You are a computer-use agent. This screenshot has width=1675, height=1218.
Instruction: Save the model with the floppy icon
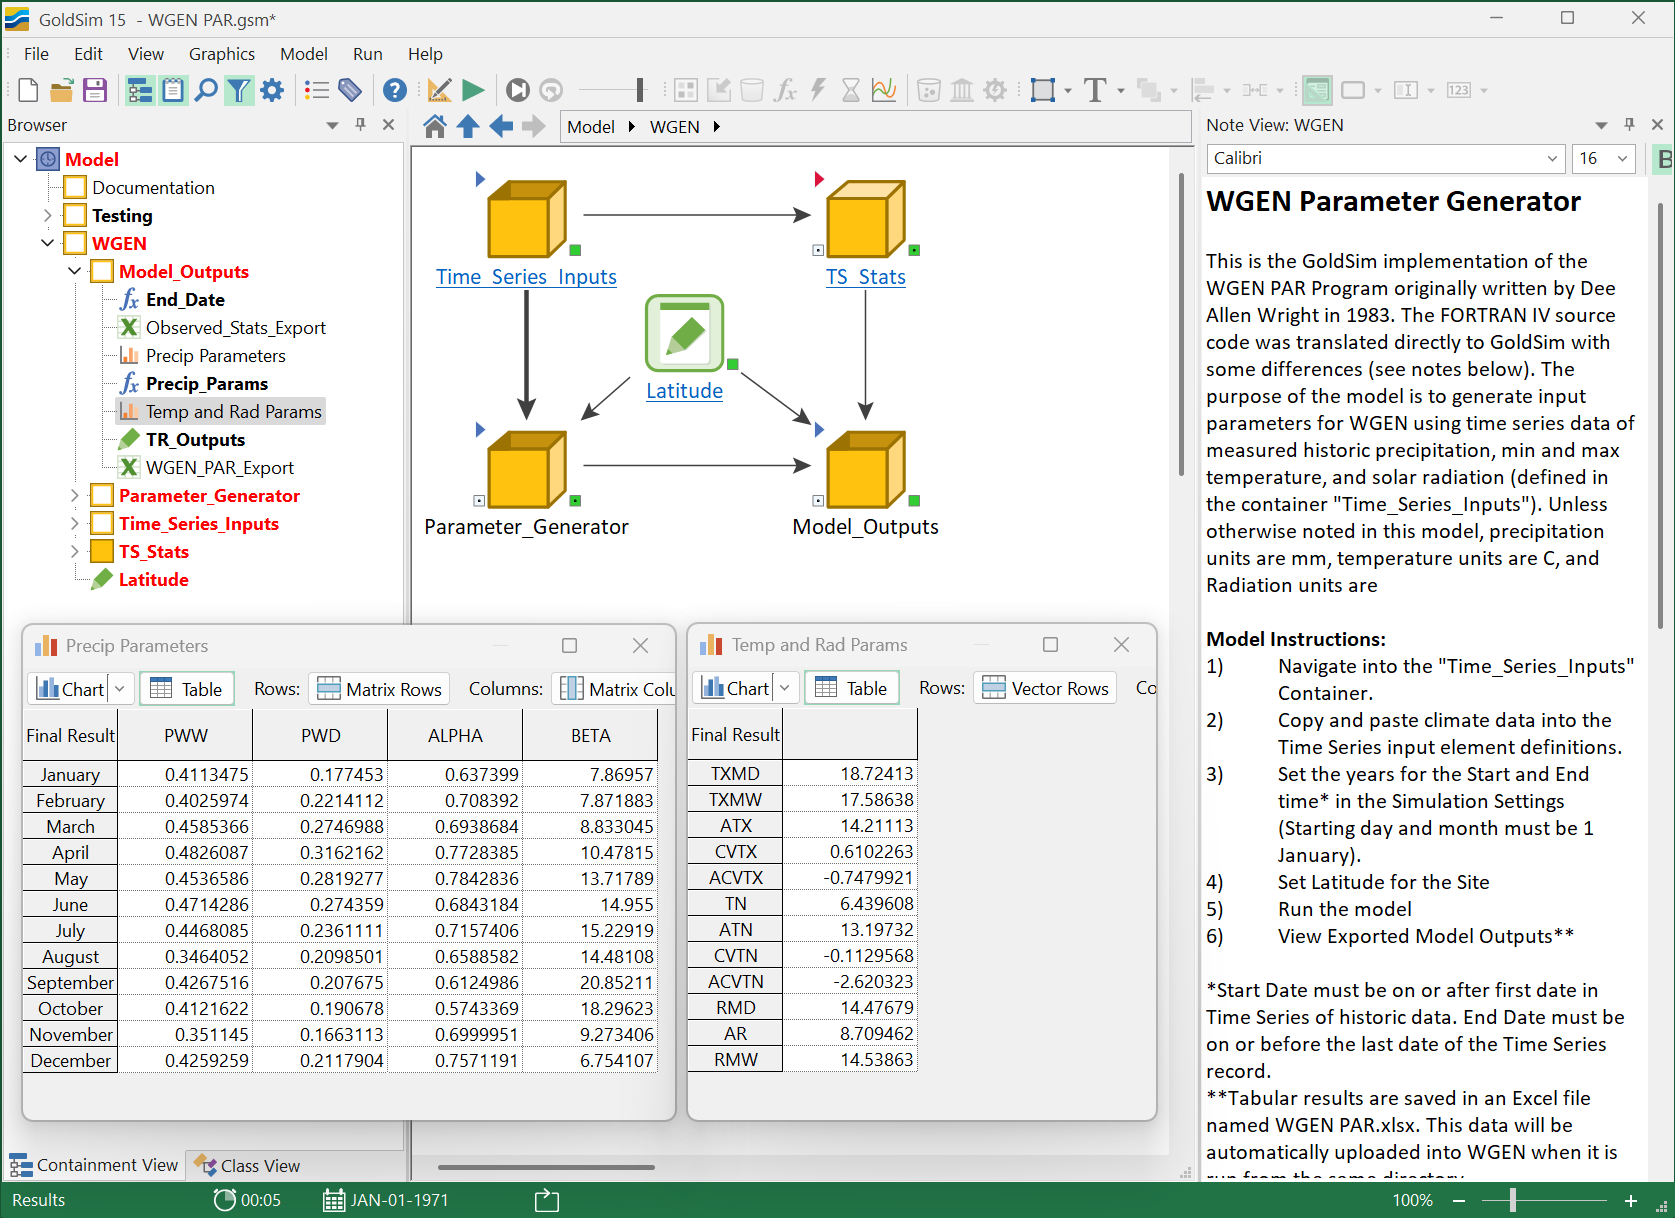click(95, 90)
